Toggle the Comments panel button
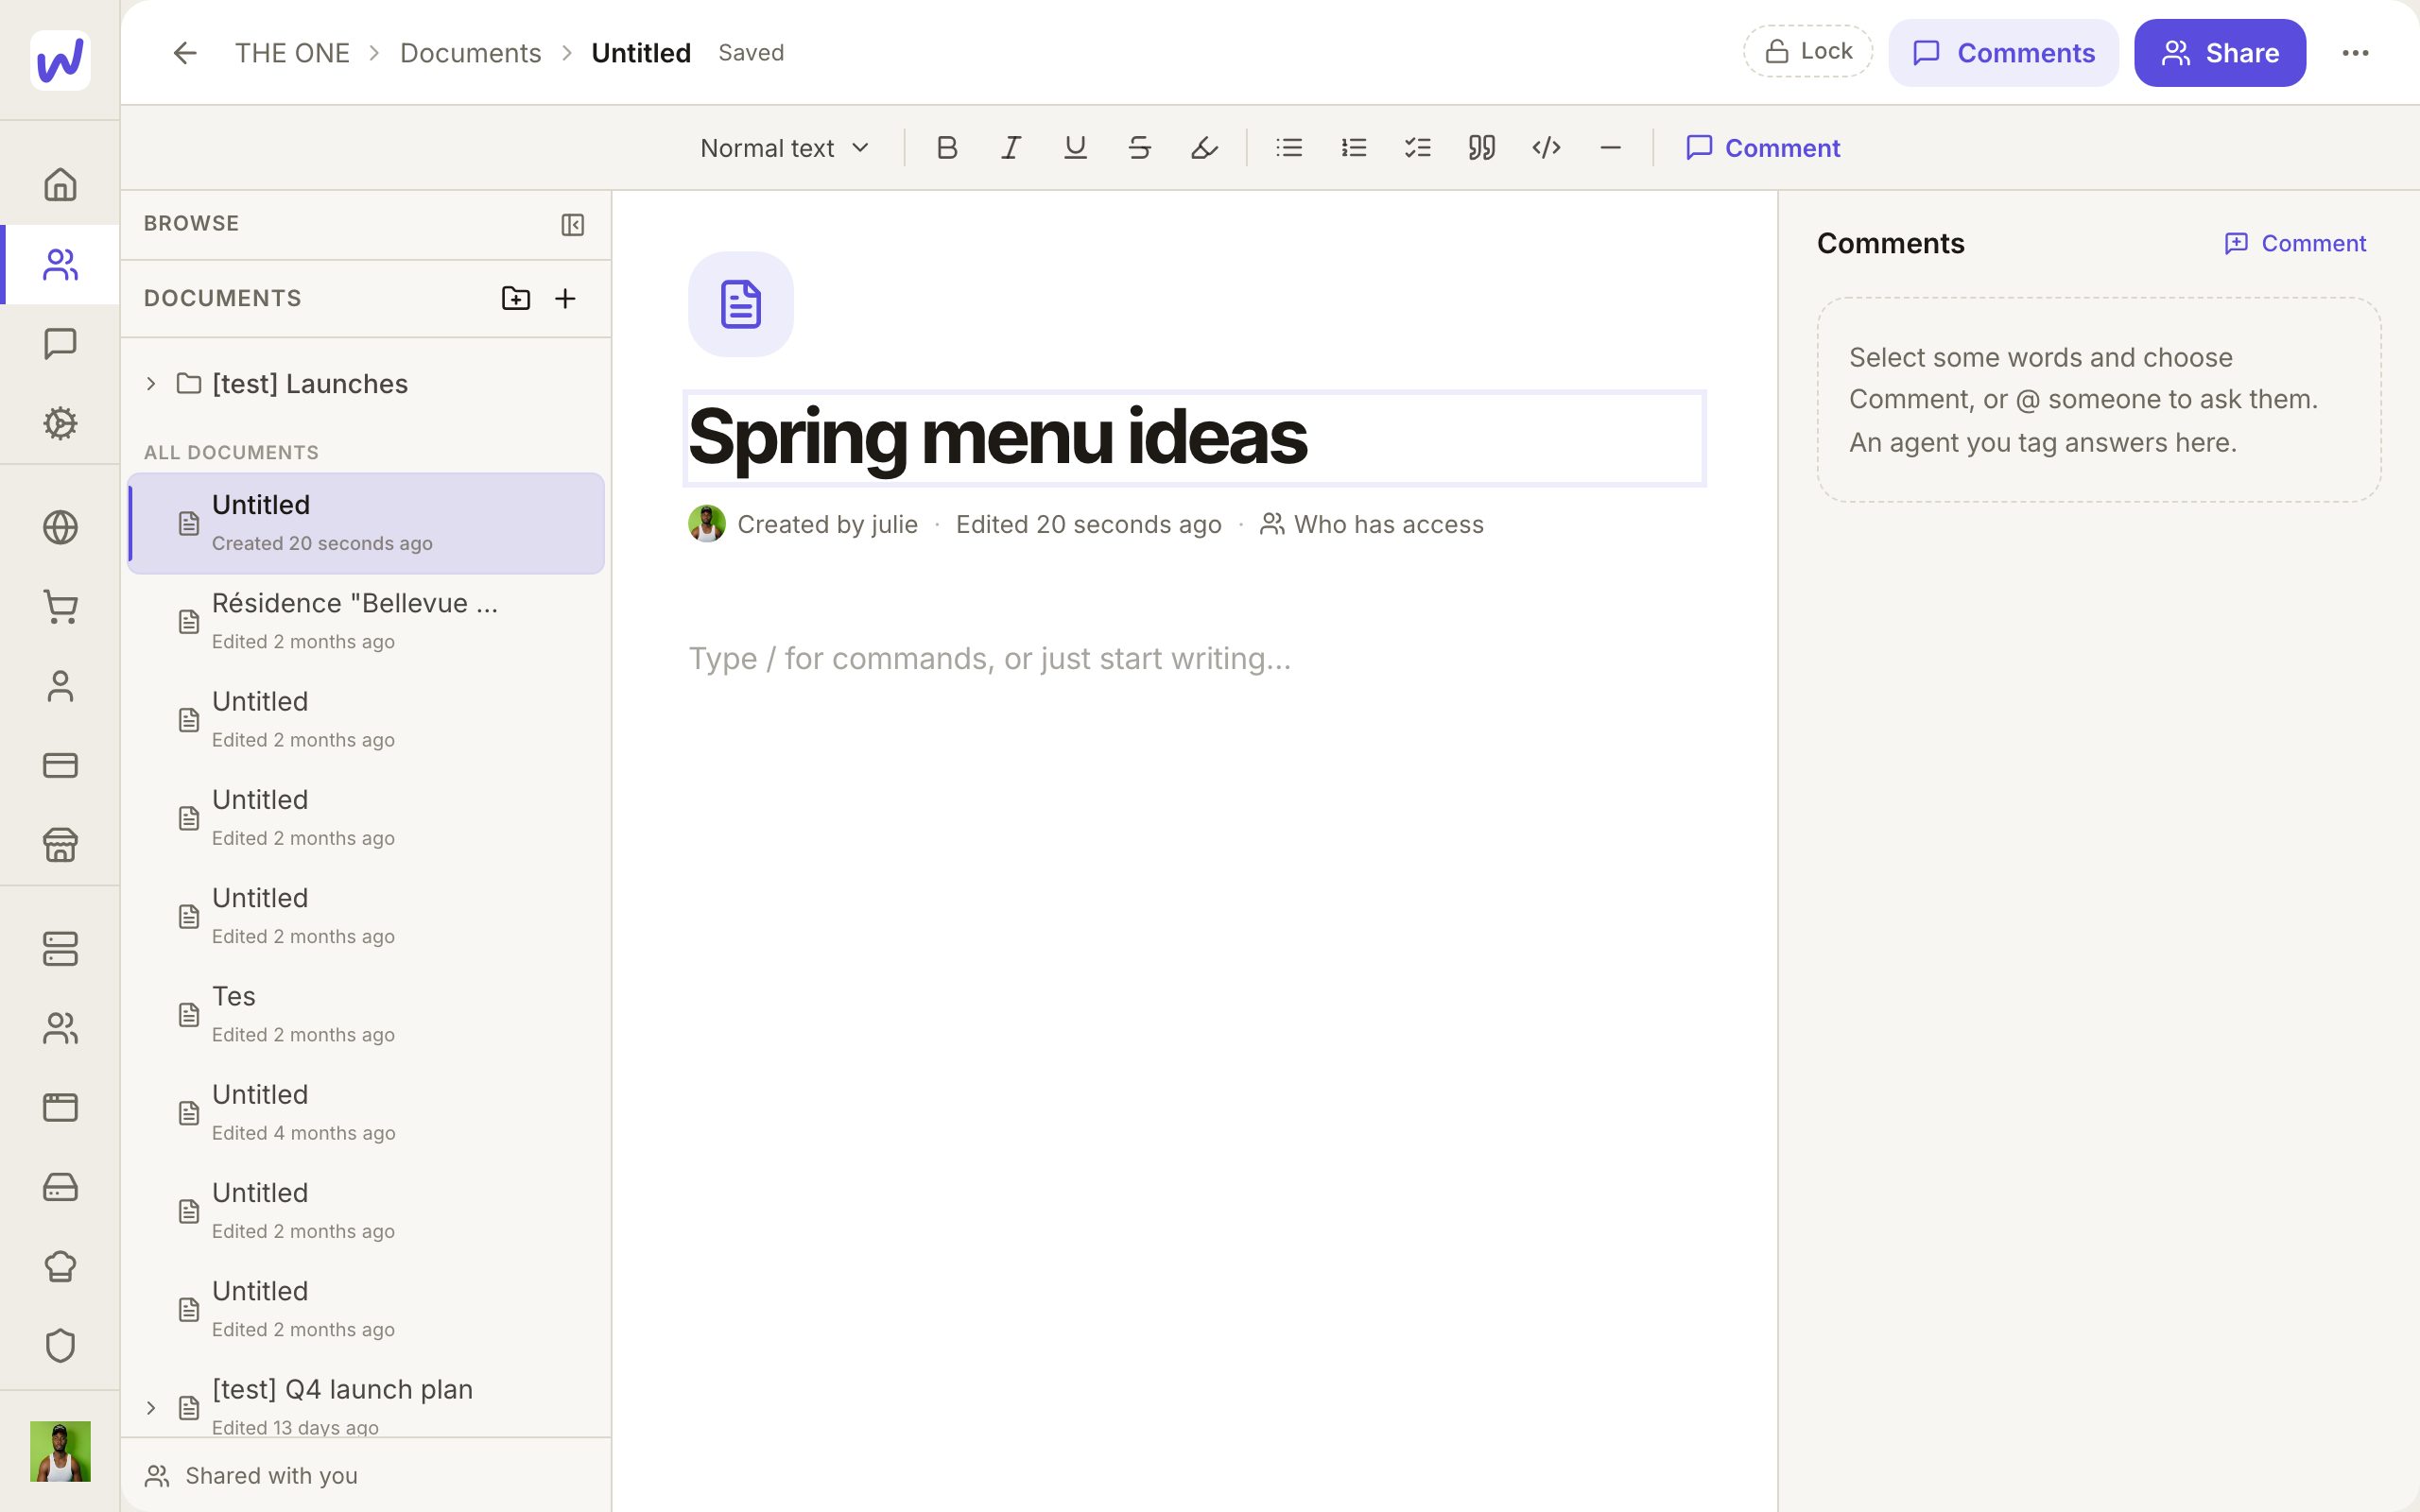This screenshot has width=2420, height=1512. point(2003,52)
